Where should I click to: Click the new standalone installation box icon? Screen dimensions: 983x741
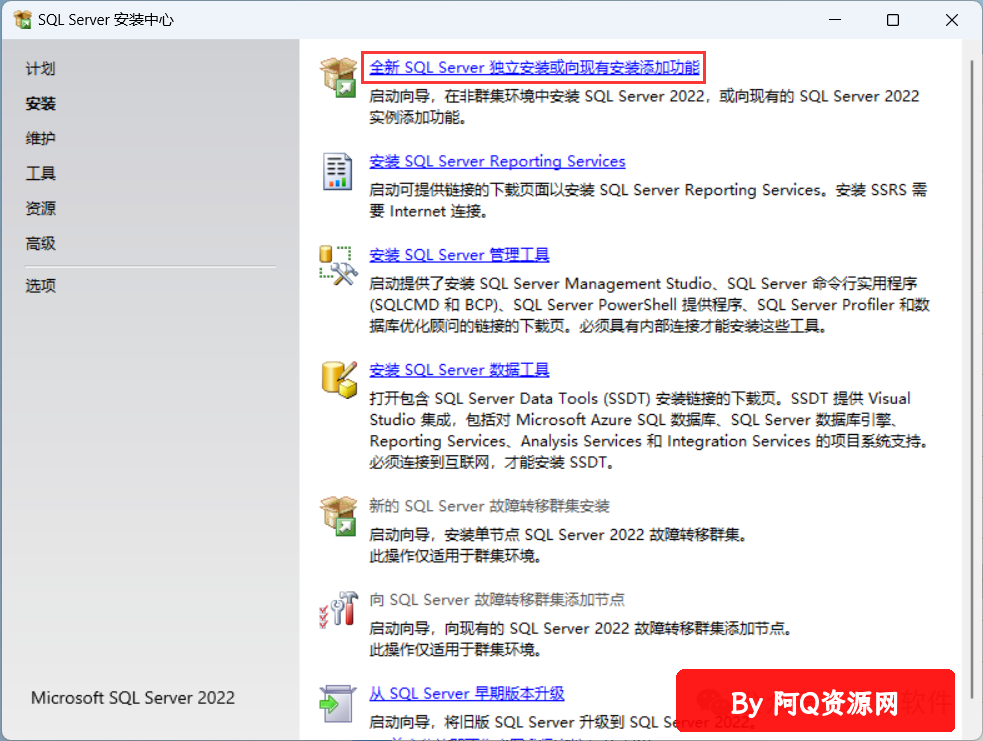[339, 77]
